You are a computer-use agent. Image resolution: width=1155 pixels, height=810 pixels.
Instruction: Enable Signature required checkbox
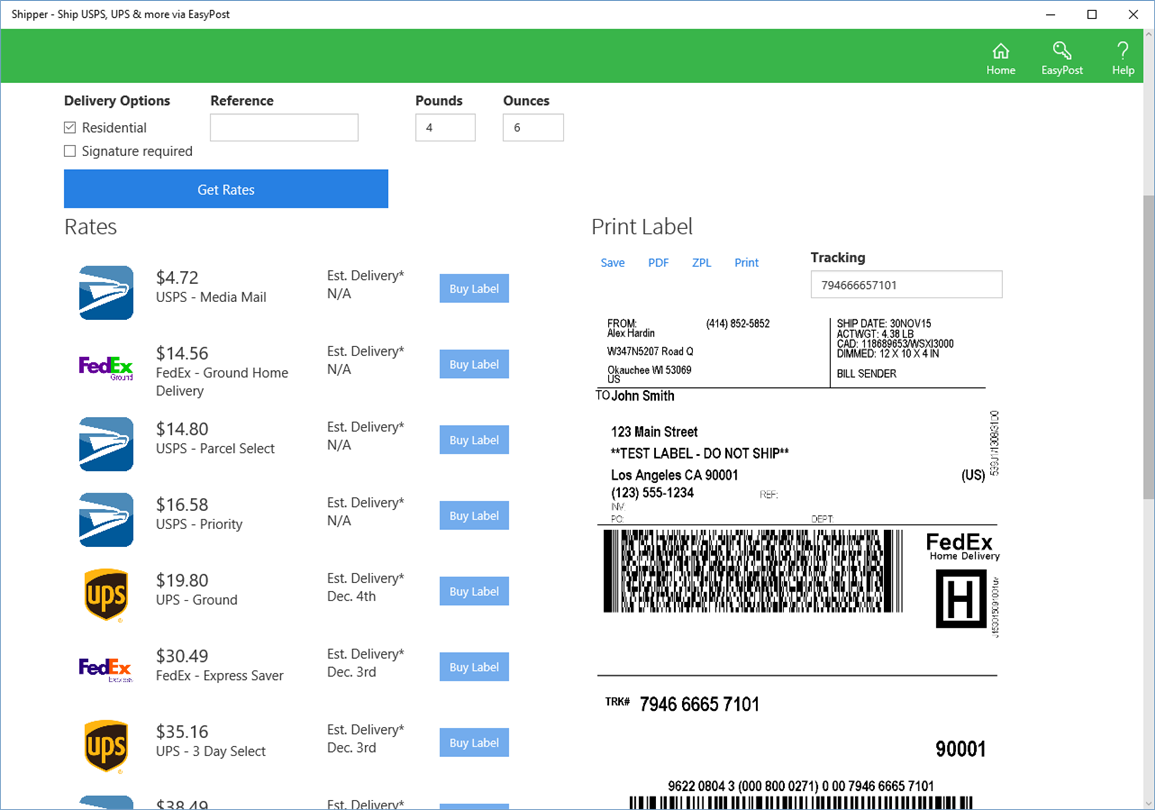pos(70,151)
